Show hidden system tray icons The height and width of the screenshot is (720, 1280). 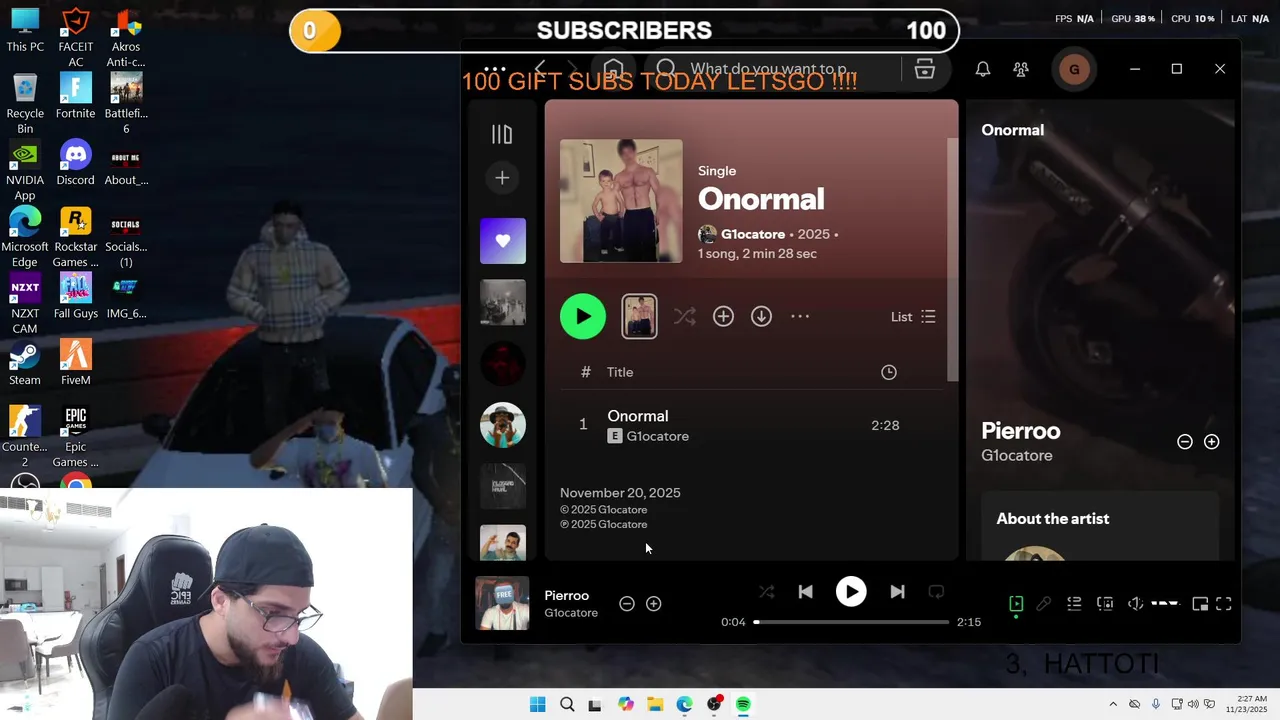click(x=1113, y=705)
